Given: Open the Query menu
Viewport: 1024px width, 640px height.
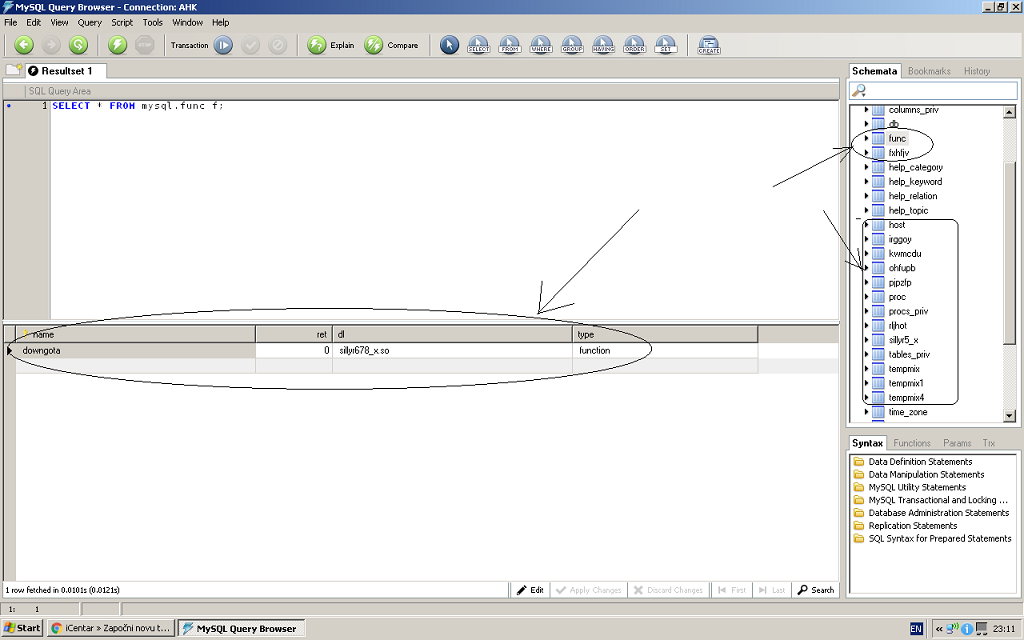Looking at the screenshot, I should click(89, 22).
